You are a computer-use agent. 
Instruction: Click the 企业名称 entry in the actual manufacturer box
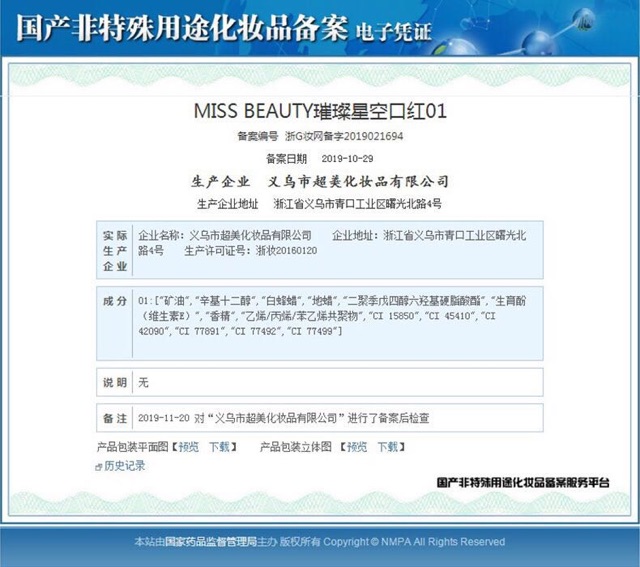(x=224, y=236)
